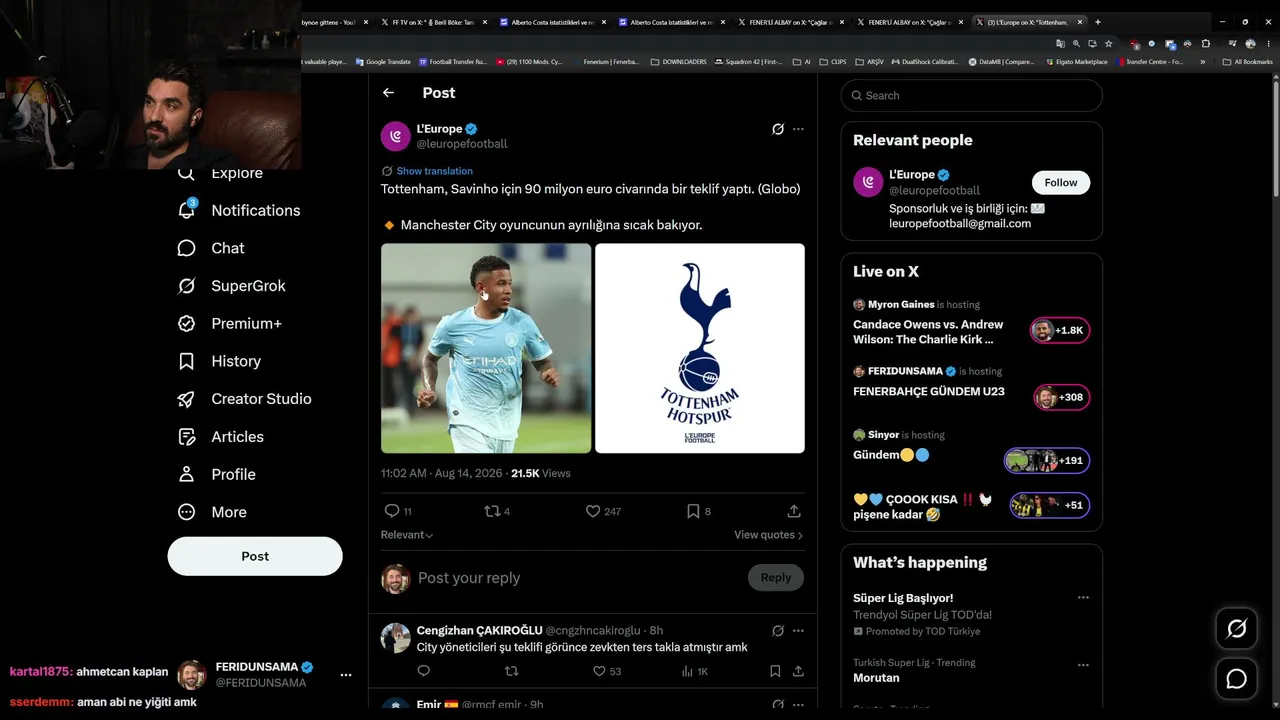Screen dimensions: 1280x720
Task: Open the Chat bubble icon in sidebar
Action: [x=186, y=248]
